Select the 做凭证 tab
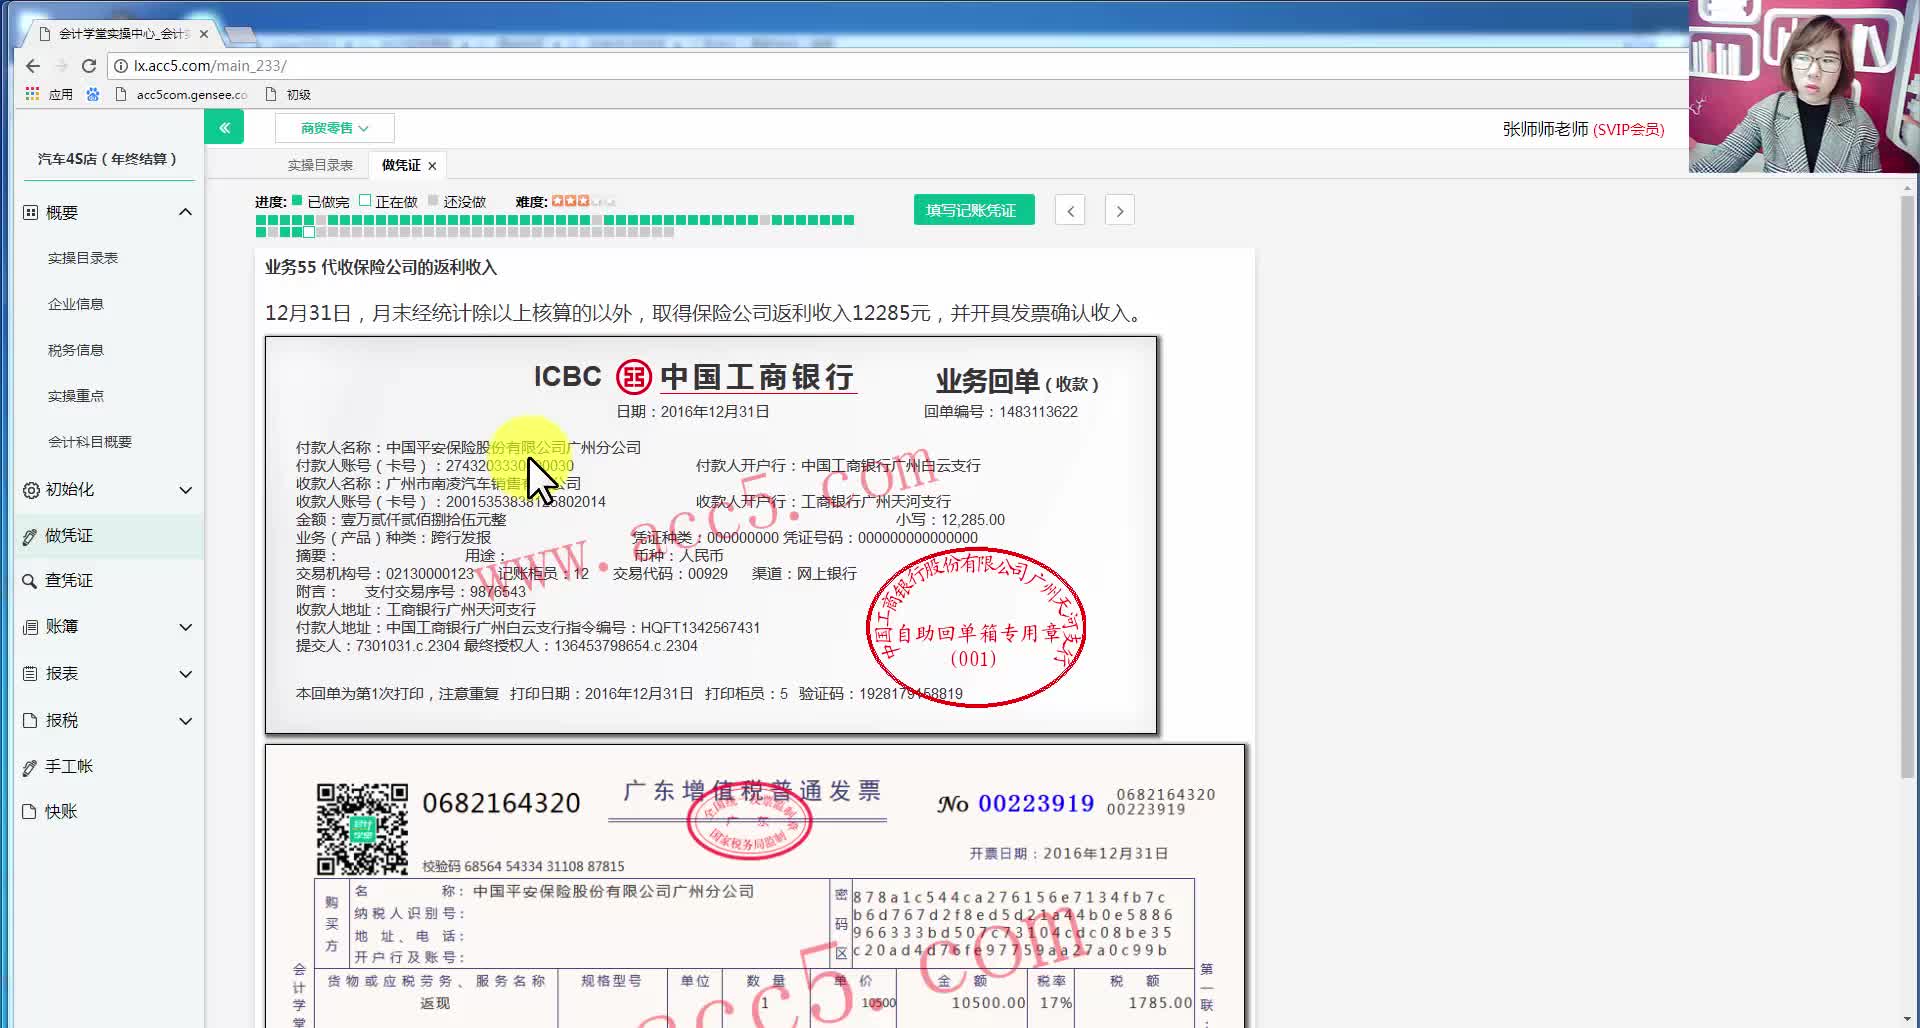1920x1028 pixels. [x=401, y=165]
